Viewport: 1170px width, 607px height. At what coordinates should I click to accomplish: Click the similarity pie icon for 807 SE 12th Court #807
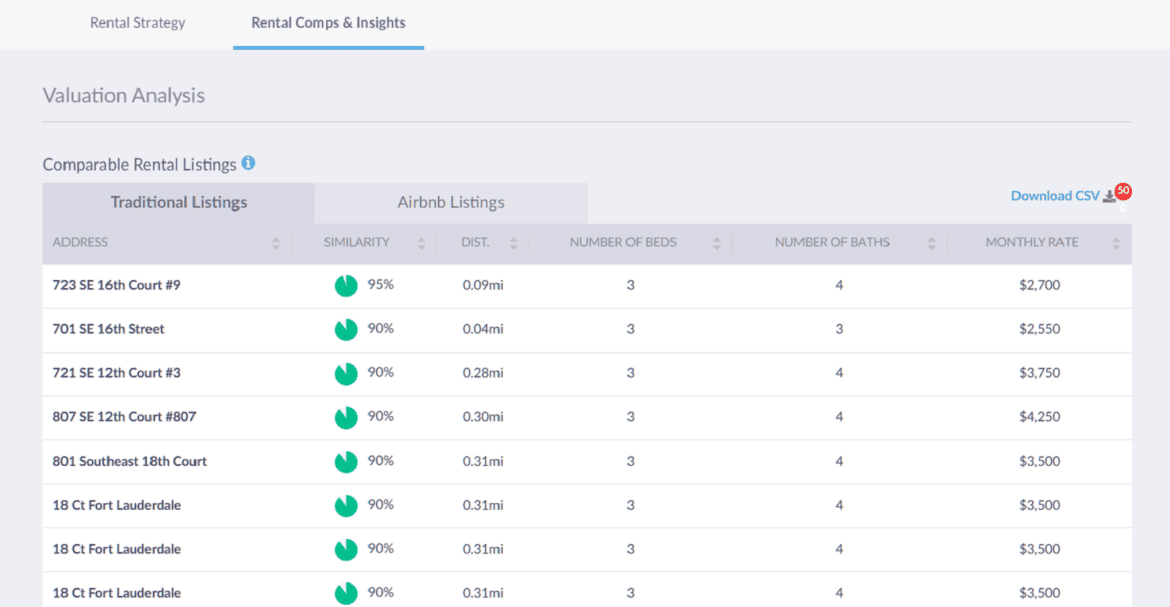tap(346, 418)
